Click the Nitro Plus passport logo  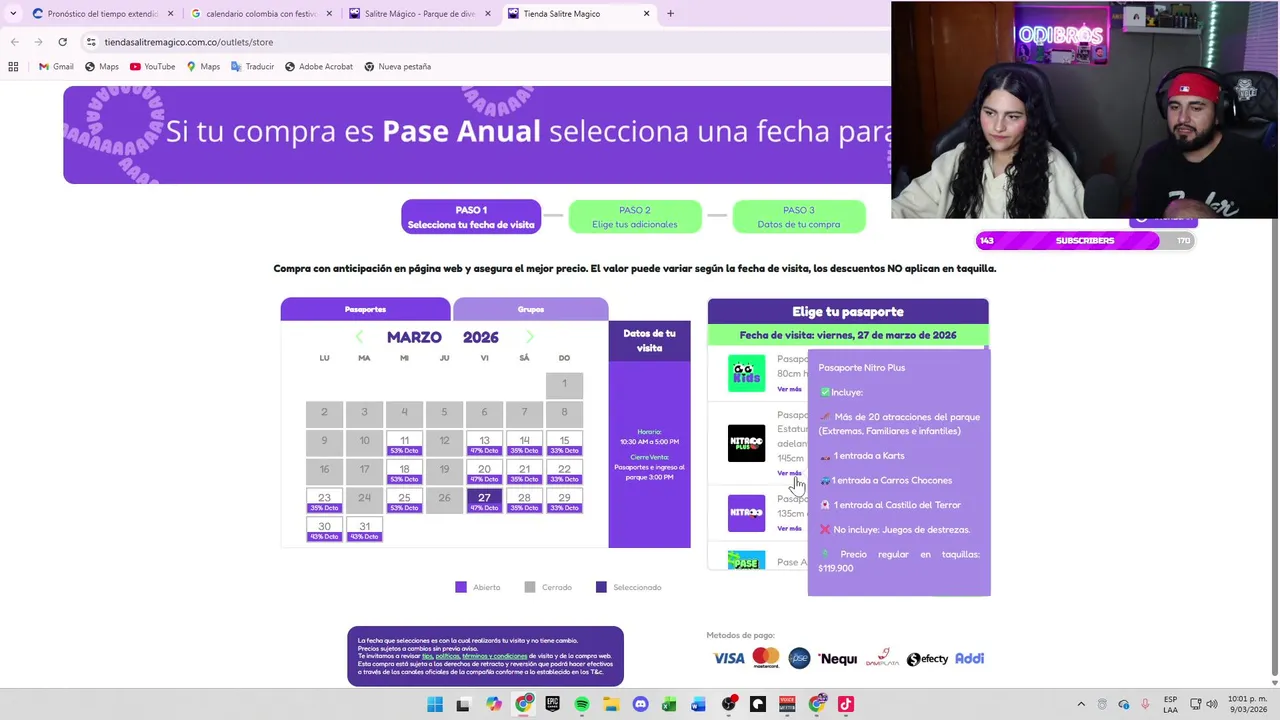(x=746, y=443)
